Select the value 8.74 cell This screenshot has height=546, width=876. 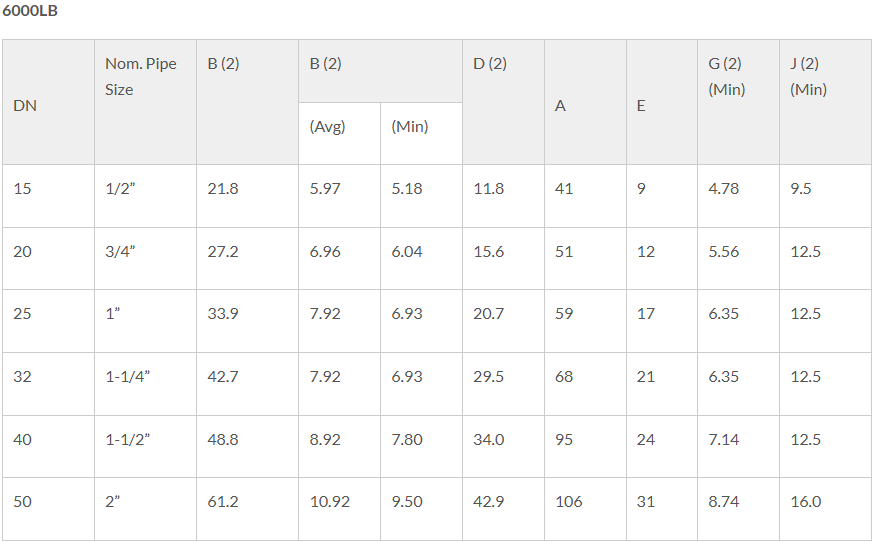coord(738,509)
